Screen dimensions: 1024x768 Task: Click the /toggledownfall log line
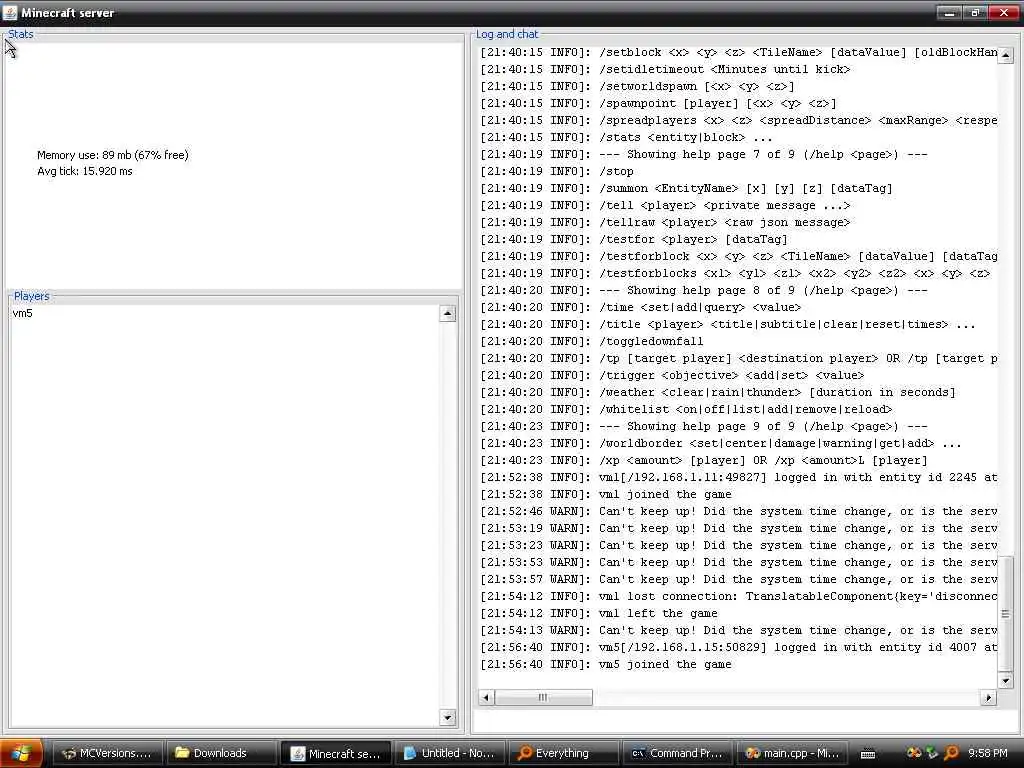[x=592, y=342]
